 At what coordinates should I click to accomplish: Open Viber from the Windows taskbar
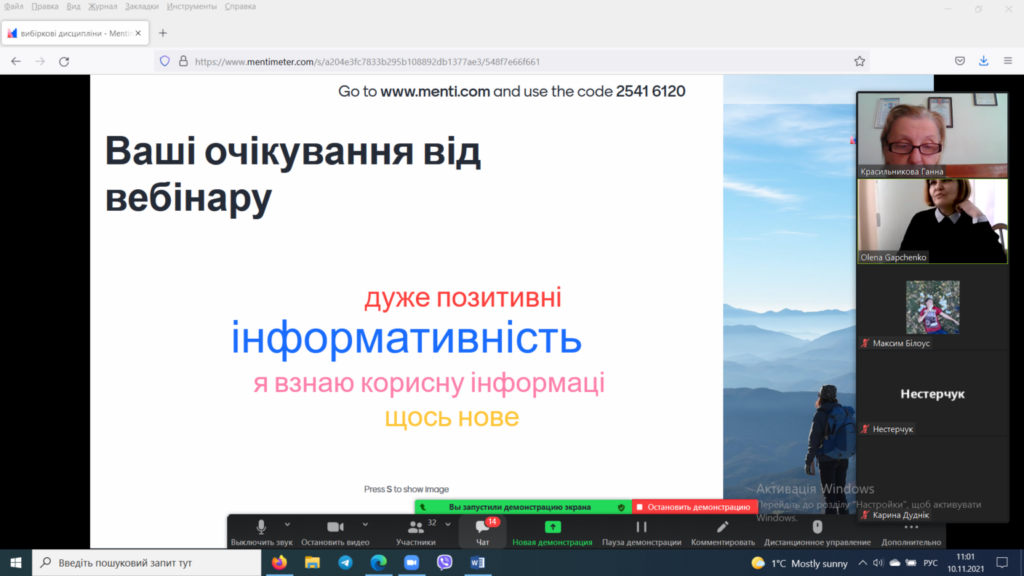444,563
